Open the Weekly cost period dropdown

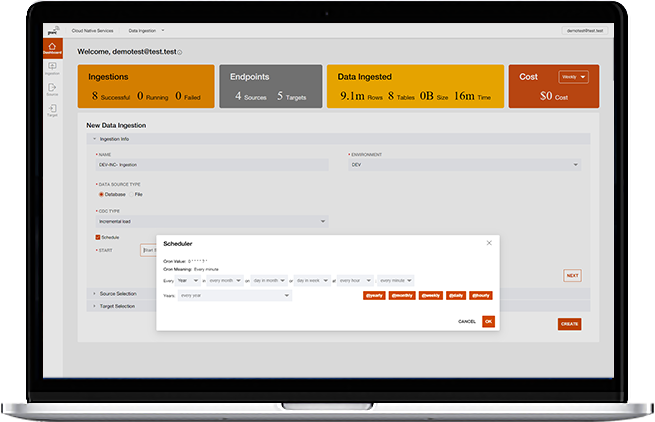pyautogui.click(x=572, y=76)
